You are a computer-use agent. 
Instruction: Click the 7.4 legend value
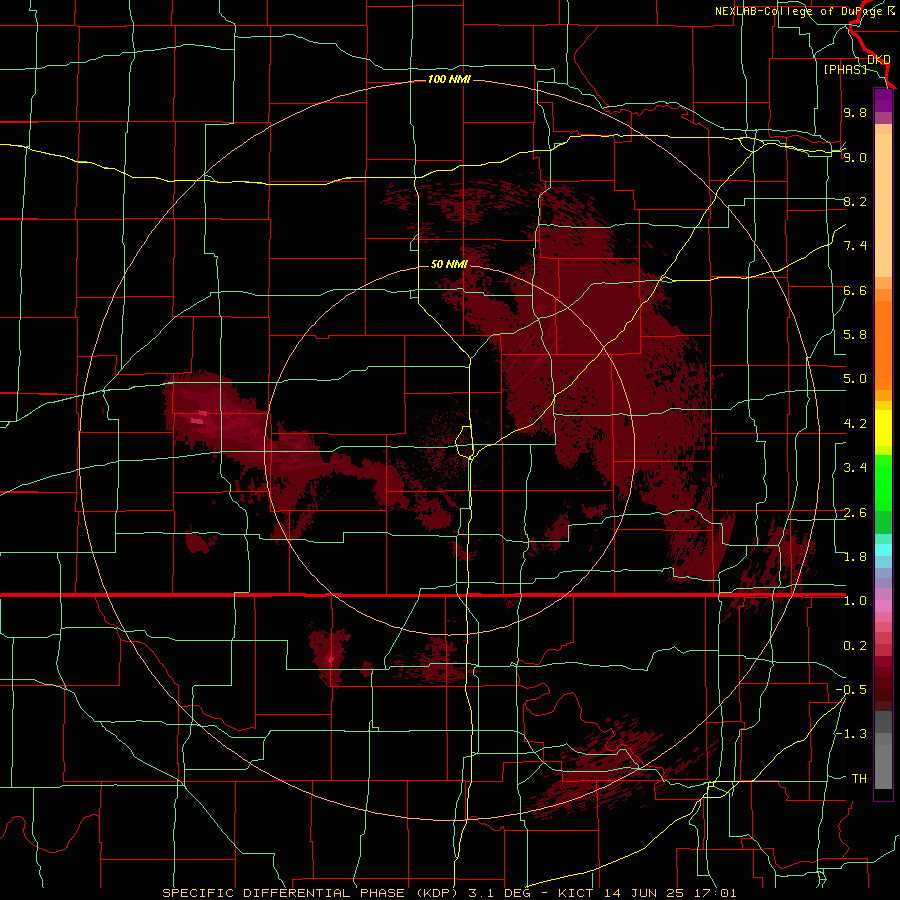855,246
